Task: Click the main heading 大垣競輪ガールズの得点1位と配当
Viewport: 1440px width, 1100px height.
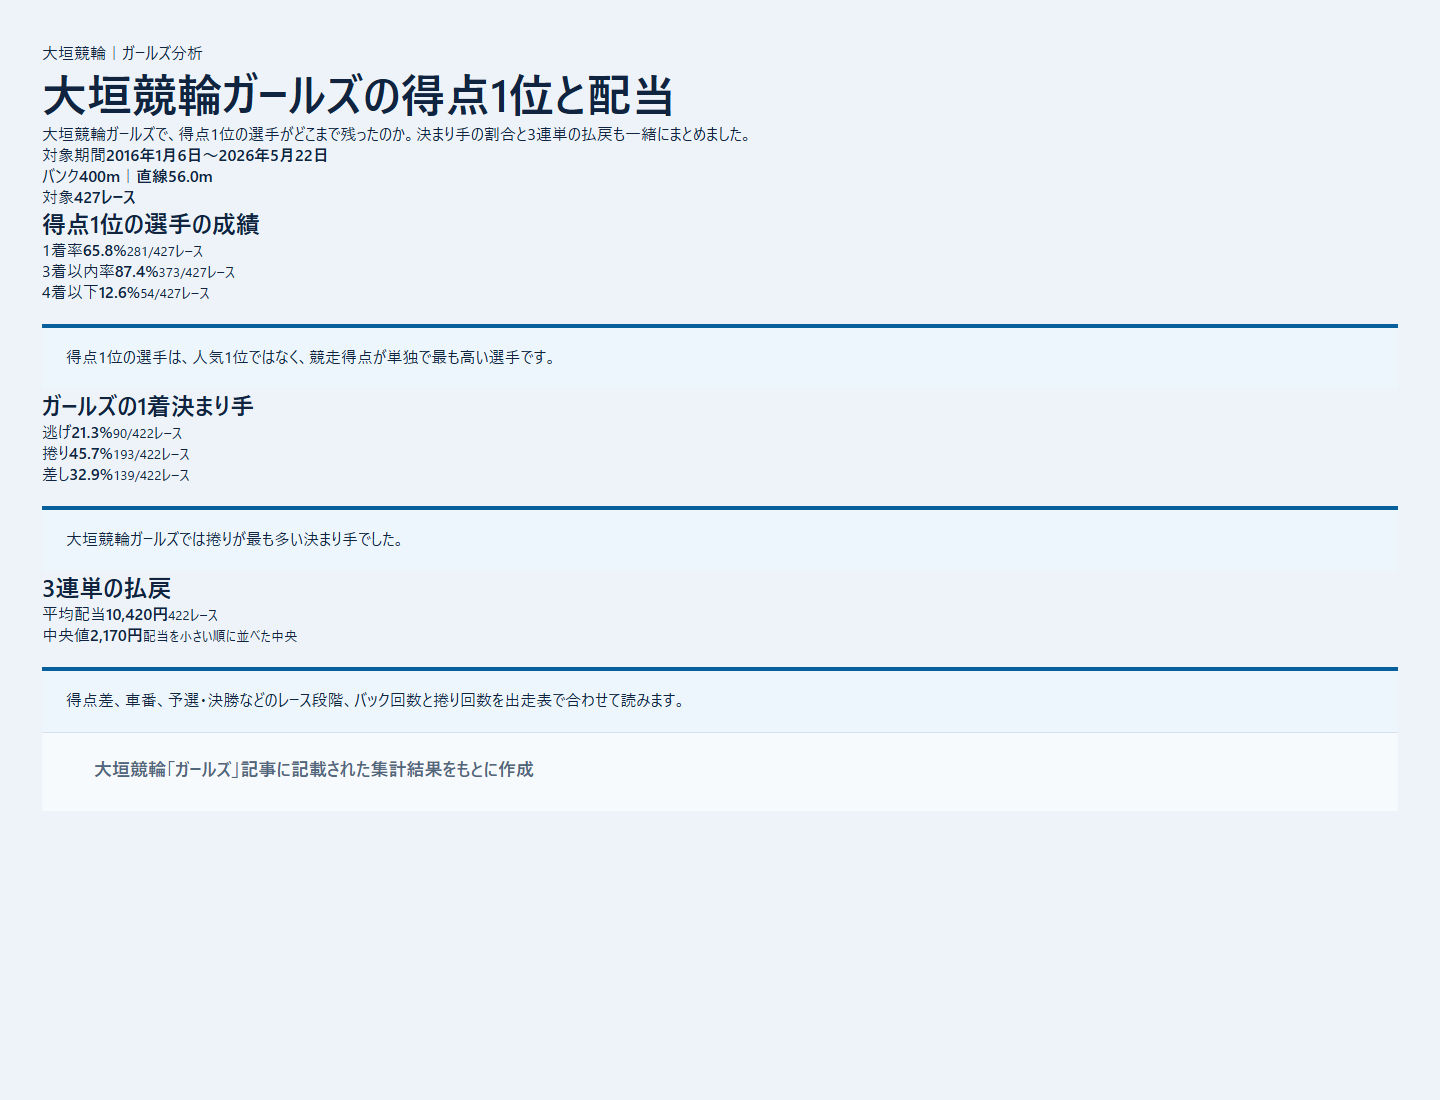Action: click(358, 96)
